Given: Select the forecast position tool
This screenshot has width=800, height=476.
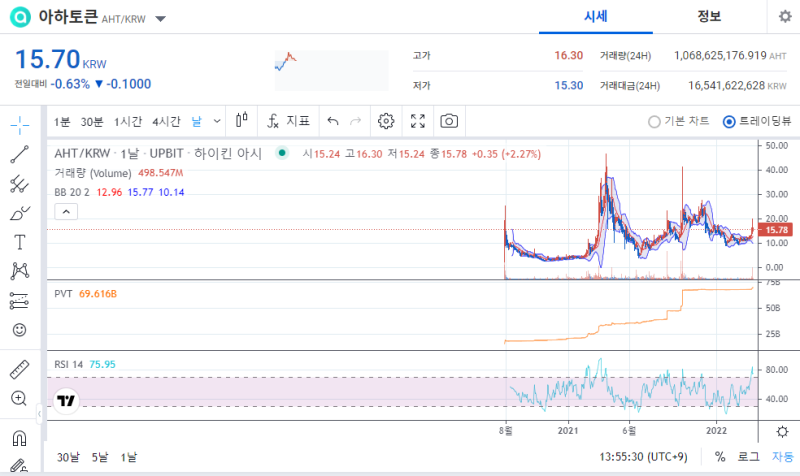Looking at the screenshot, I should pyautogui.click(x=19, y=300).
